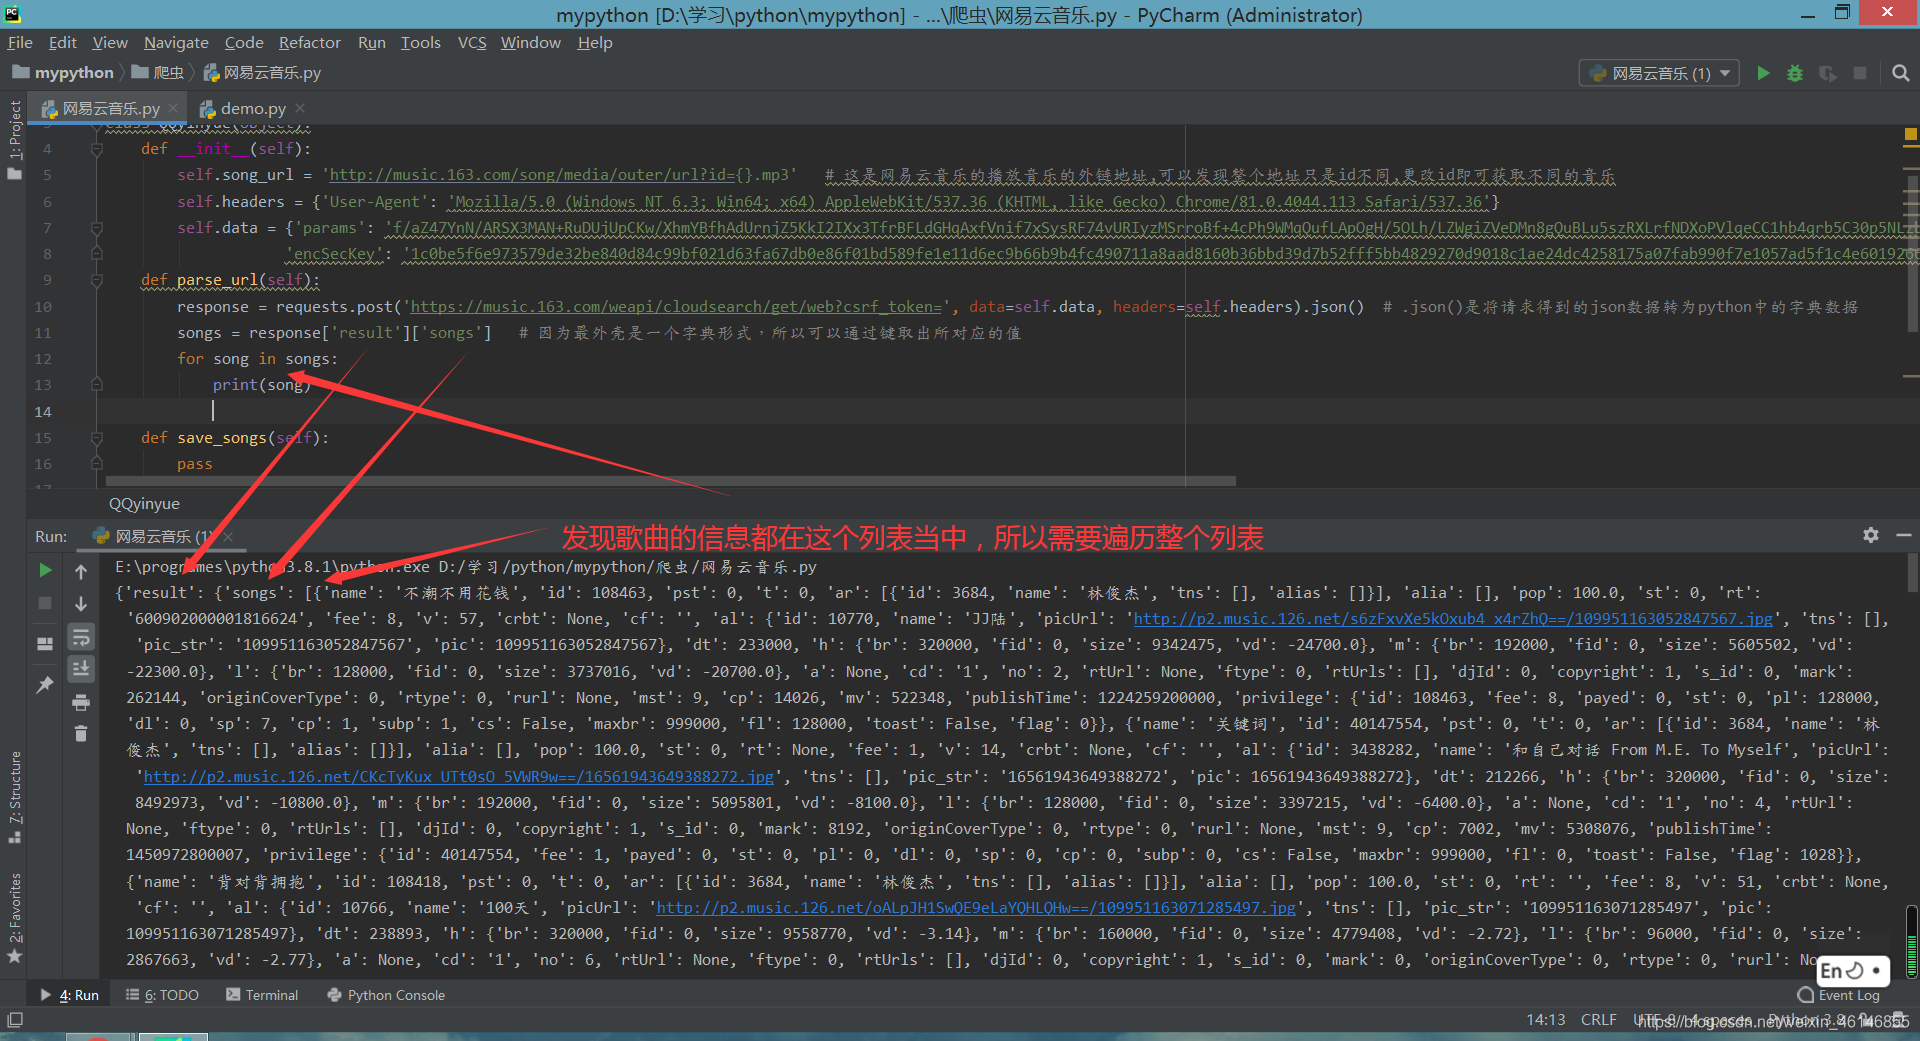Open the first picUrl link ending 109951163052847567.jpg
This screenshot has height=1041, width=1920.
1453,619
